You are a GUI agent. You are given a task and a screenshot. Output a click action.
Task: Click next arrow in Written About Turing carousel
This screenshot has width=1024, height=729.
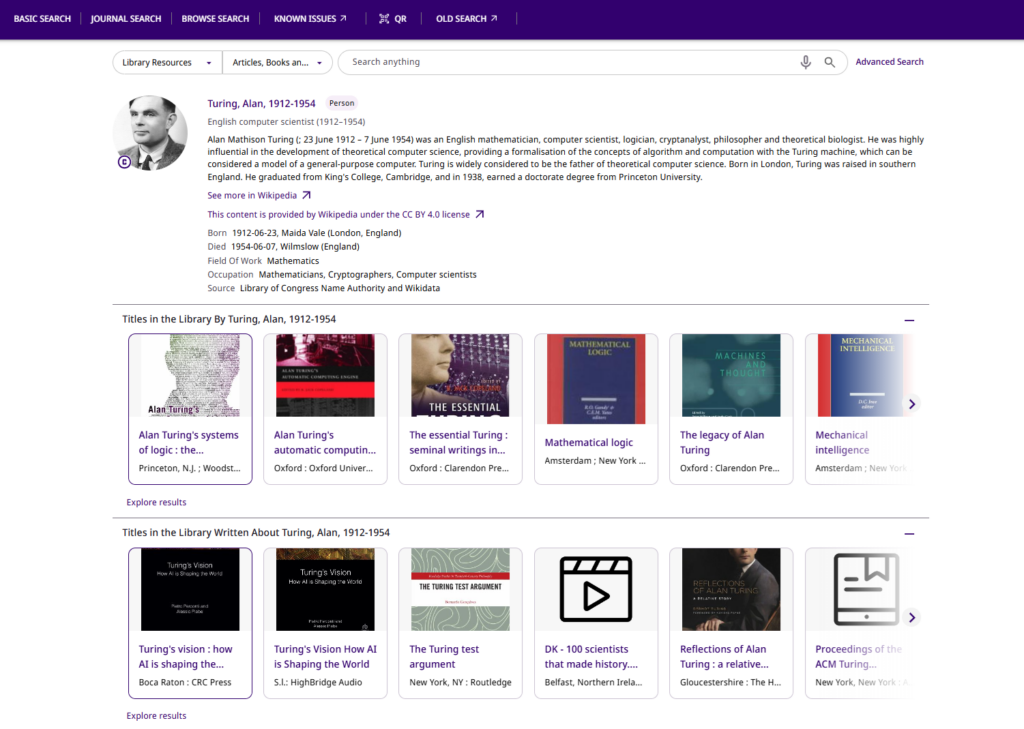(912, 617)
